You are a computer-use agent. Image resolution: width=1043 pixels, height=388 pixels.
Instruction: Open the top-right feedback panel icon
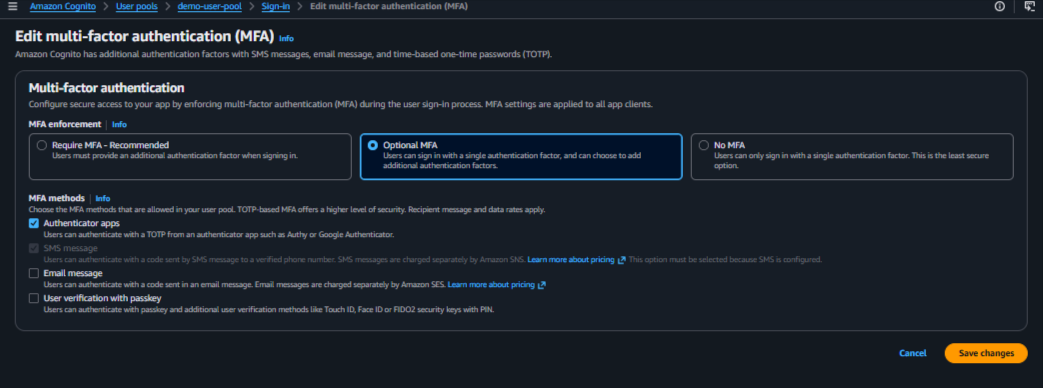pyautogui.click(x=1029, y=6)
